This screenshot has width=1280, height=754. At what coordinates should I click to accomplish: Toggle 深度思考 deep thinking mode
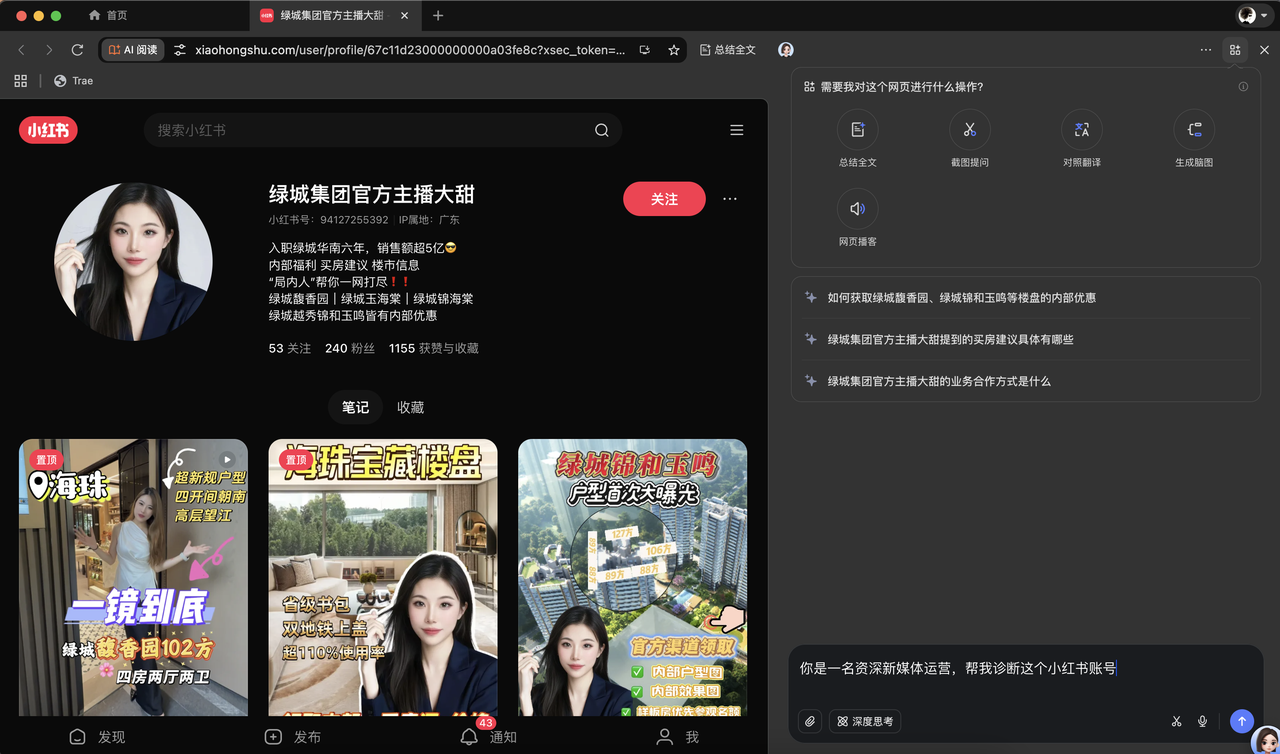point(864,721)
